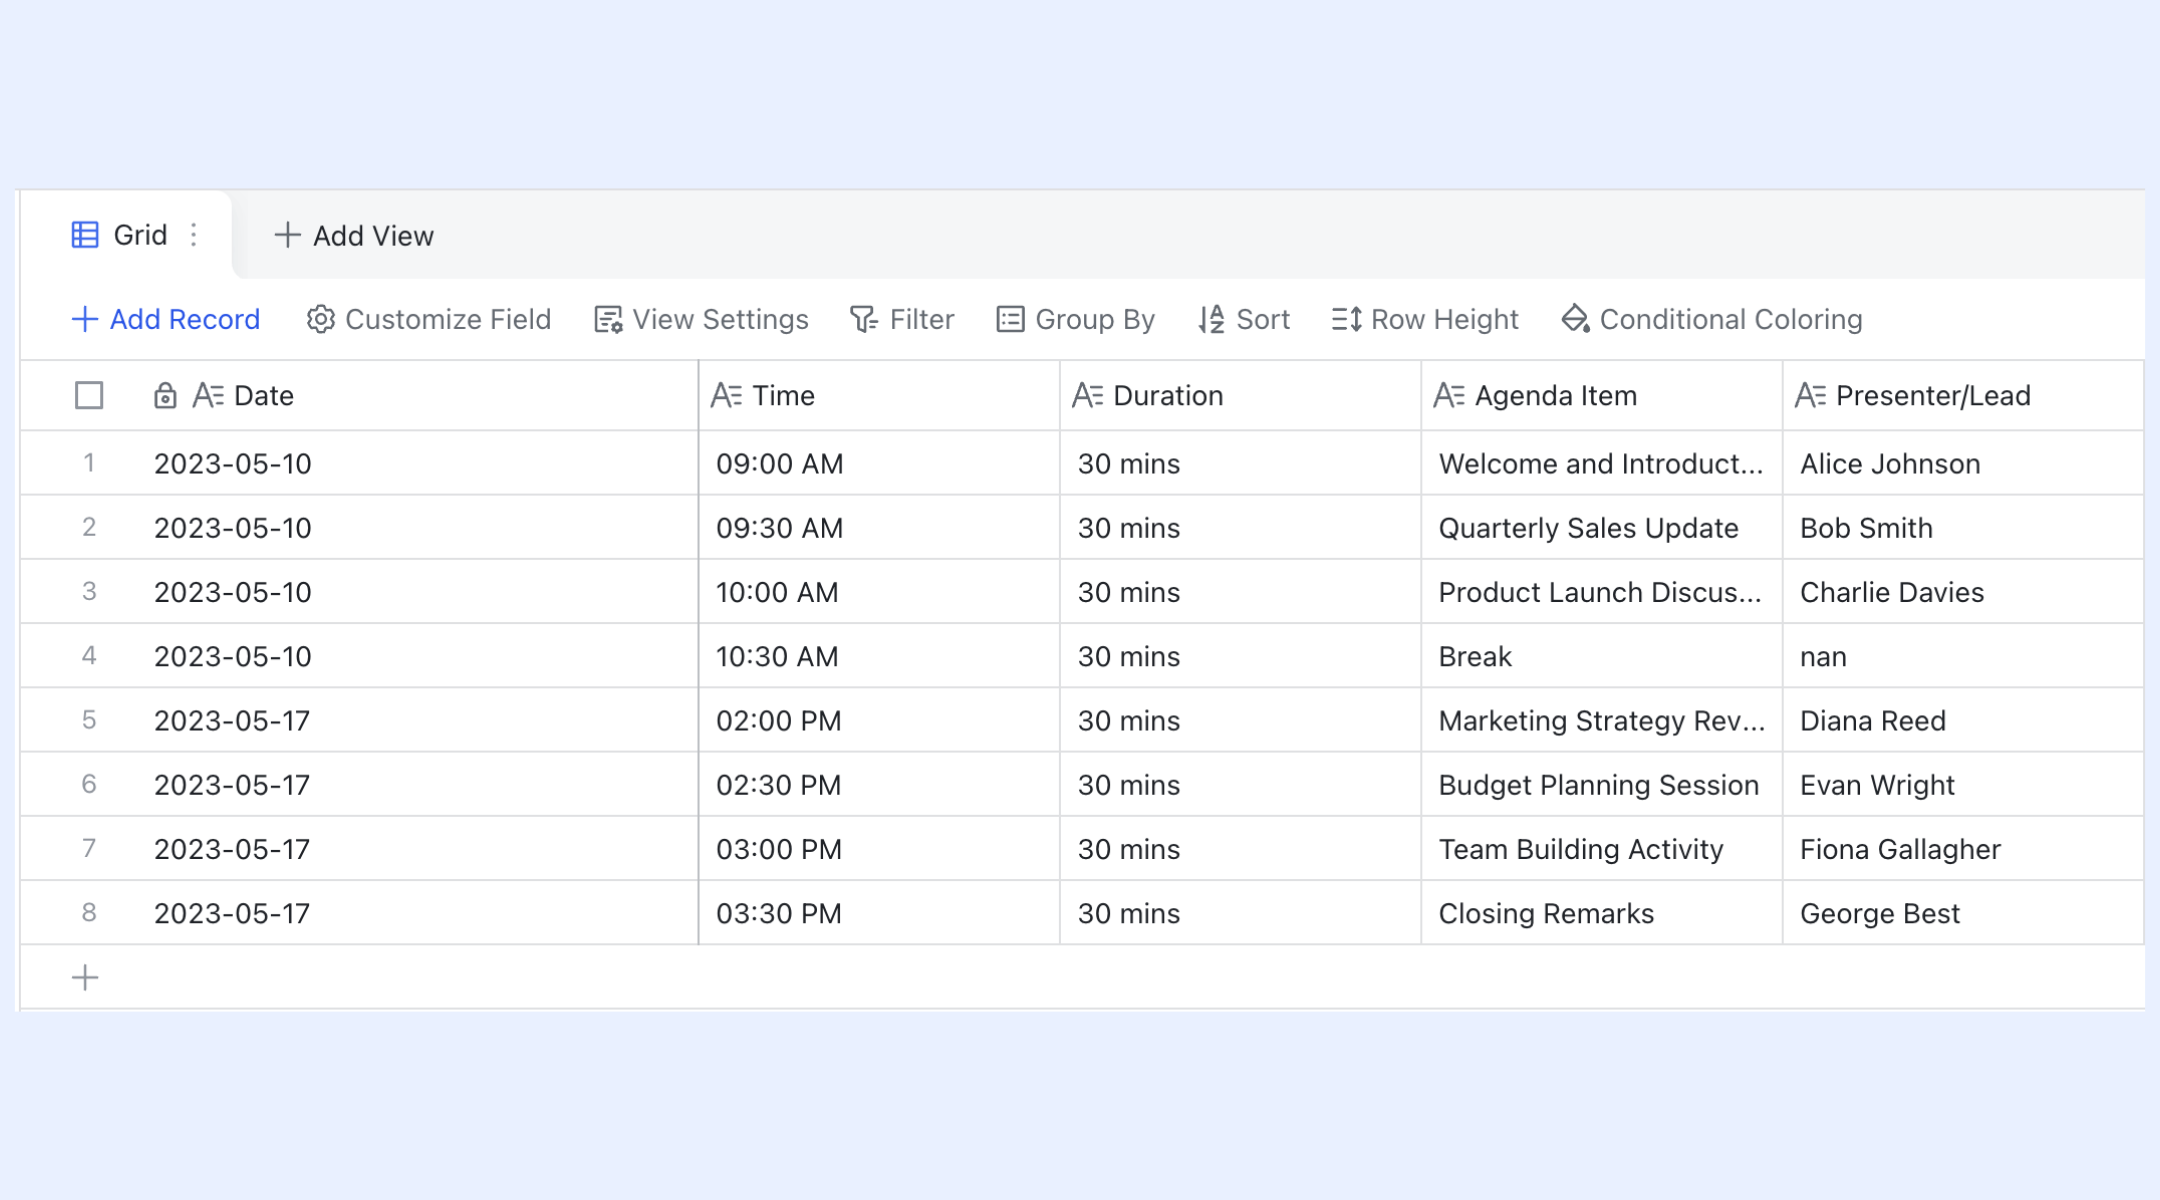Select the 09:30 AM time cell
The height and width of the screenshot is (1200, 2160).
click(879, 527)
